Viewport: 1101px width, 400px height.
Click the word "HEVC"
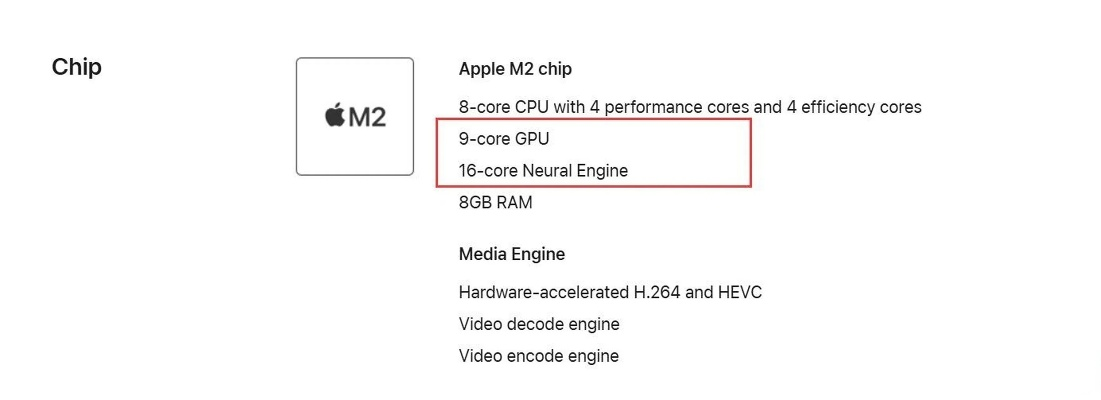coord(741,293)
